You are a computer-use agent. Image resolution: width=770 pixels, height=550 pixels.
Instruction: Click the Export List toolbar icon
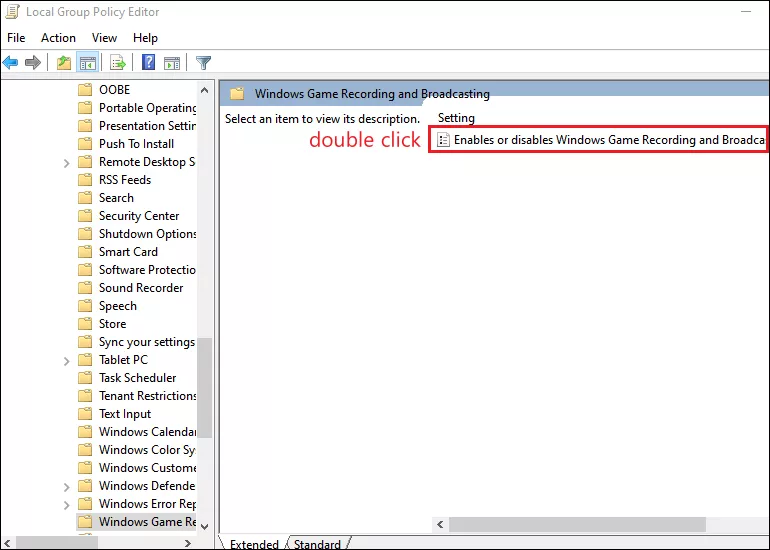pyautogui.click(x=118, y=63)
